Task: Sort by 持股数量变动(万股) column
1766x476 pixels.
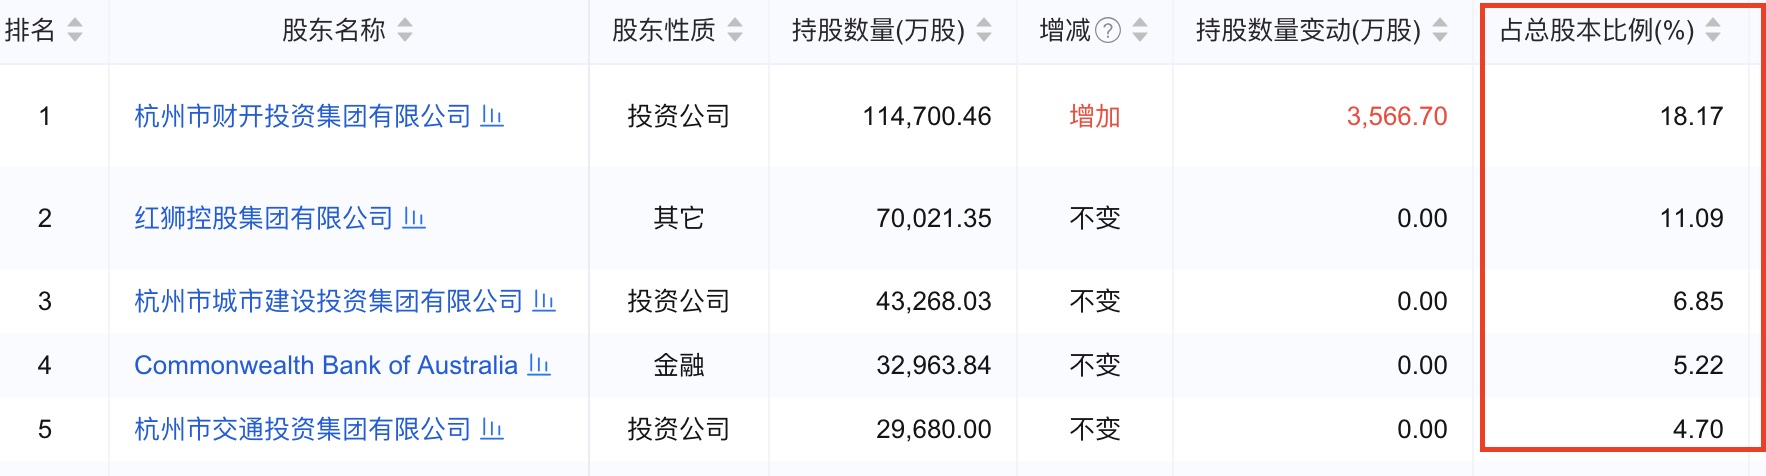Action: pos(1440,31)
